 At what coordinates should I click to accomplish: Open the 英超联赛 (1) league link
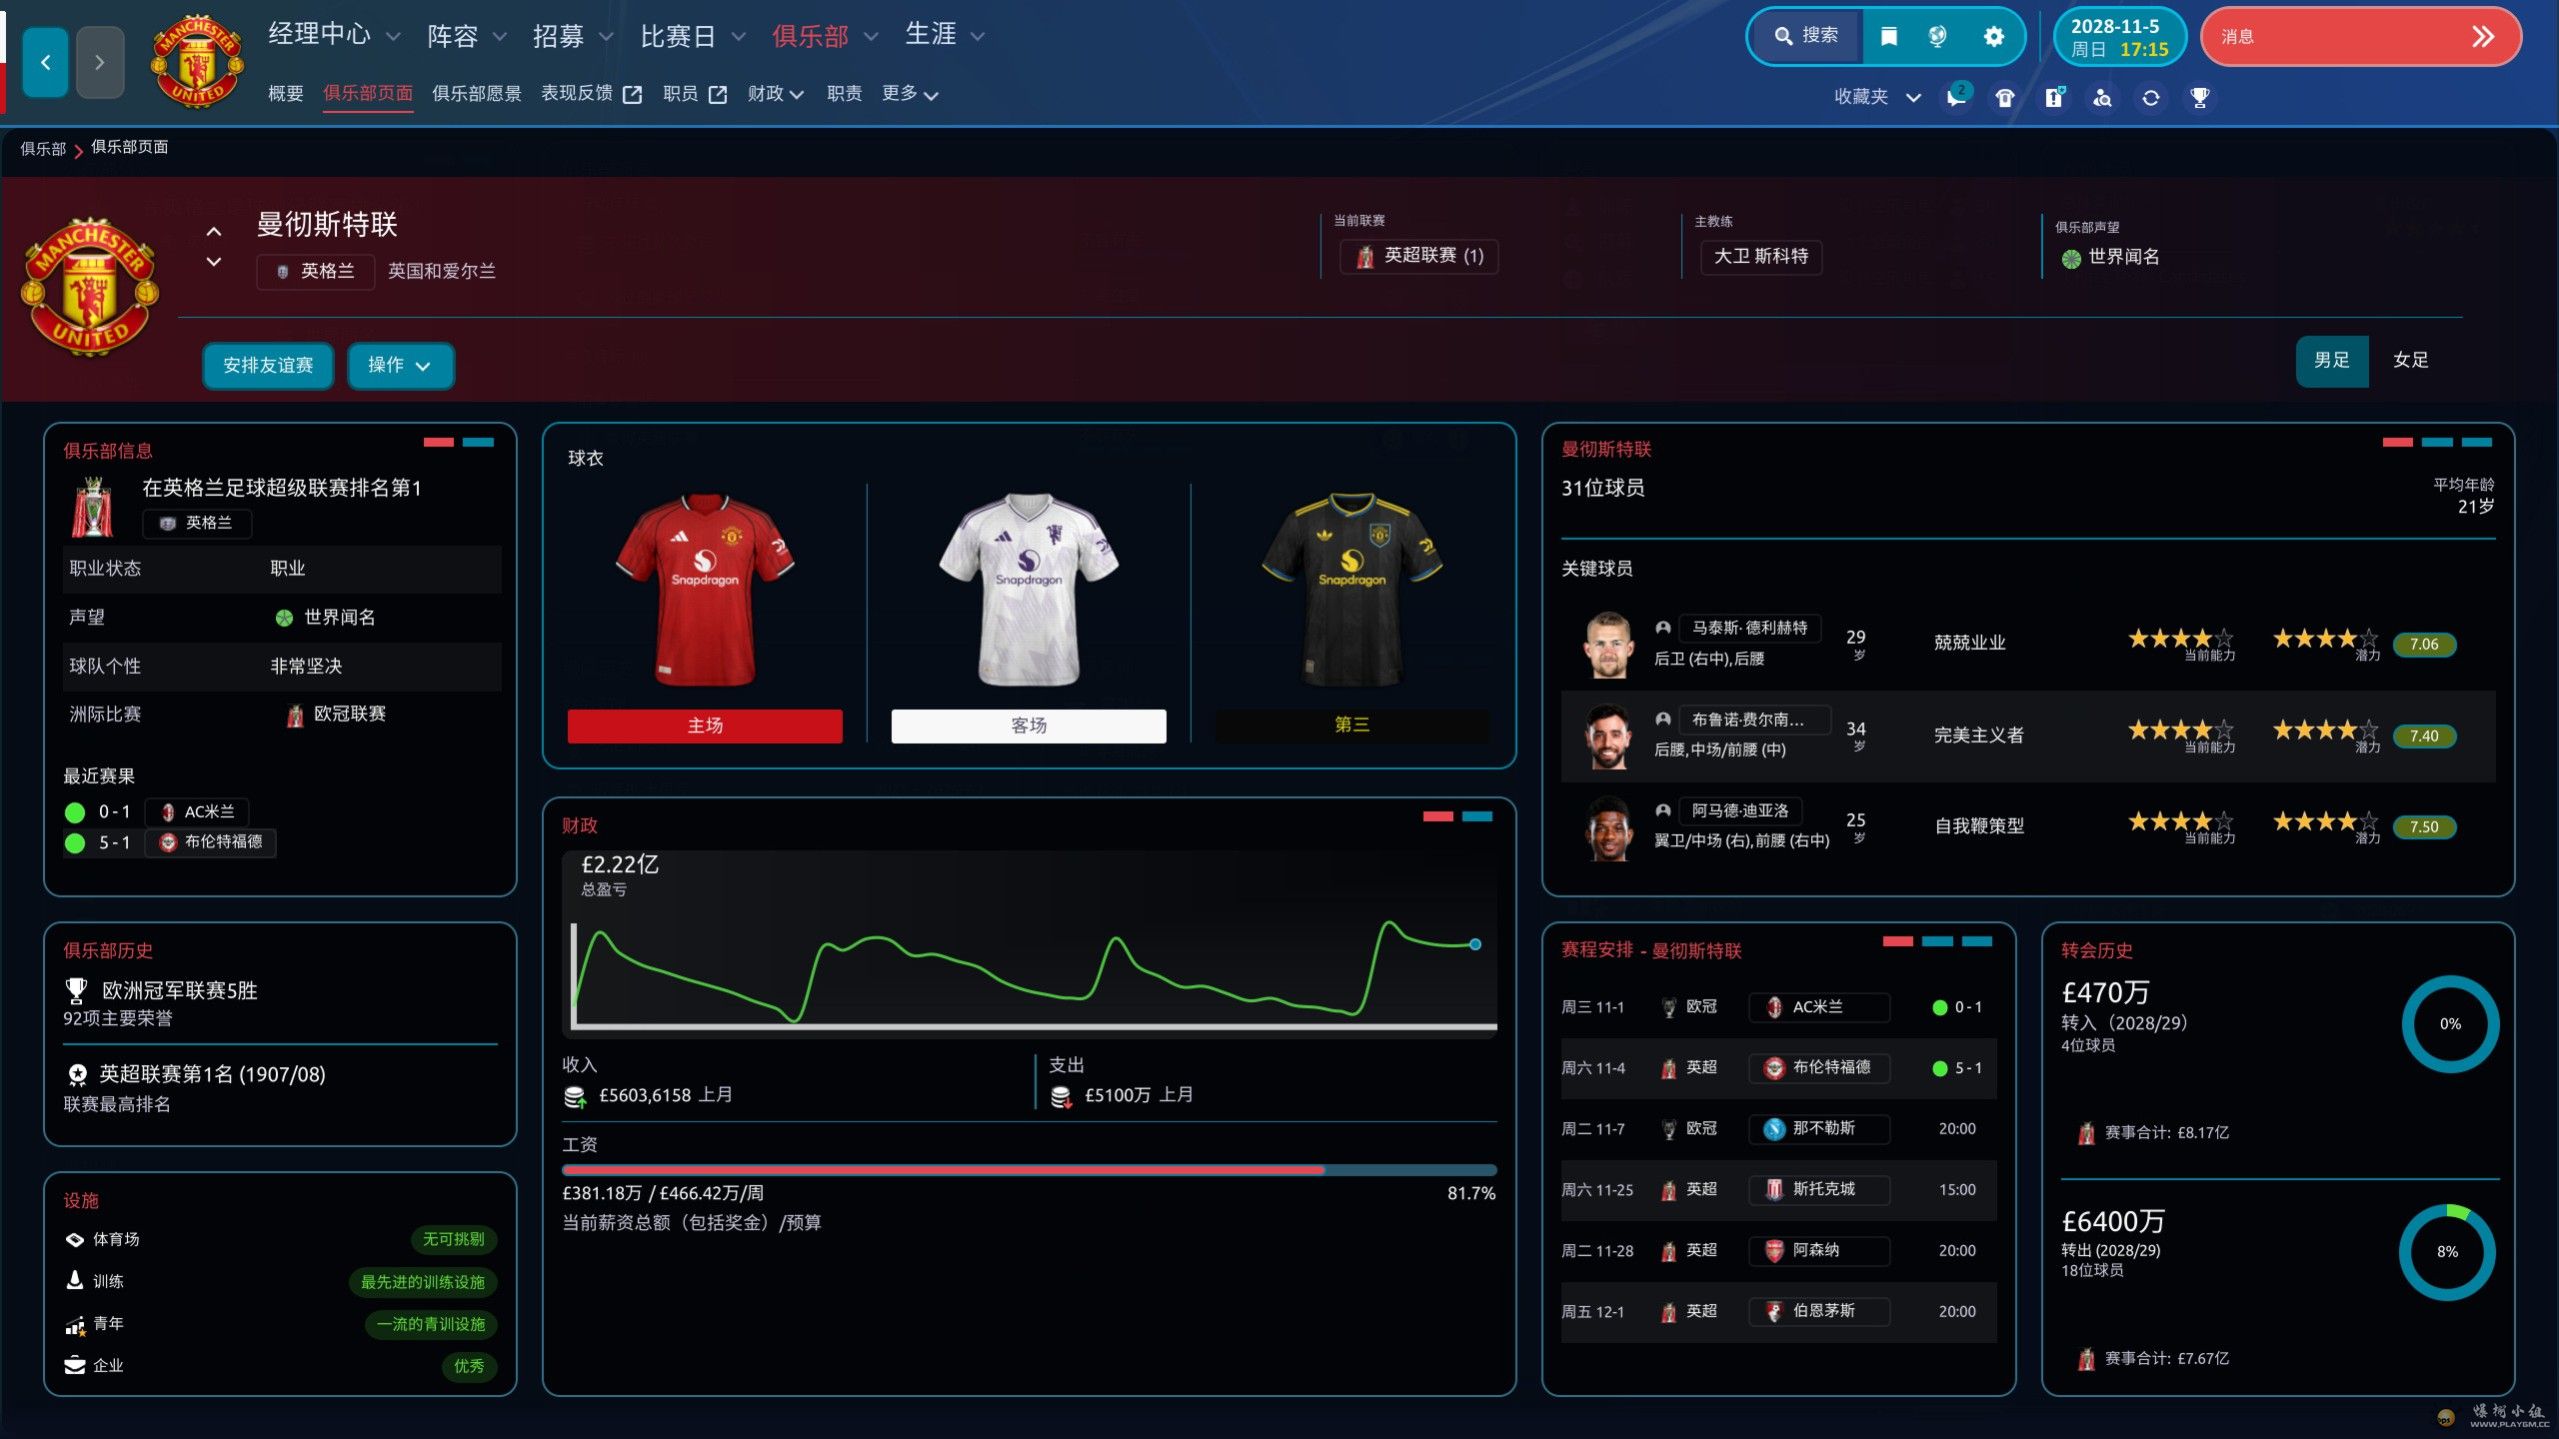click(x=1419, y=256)
